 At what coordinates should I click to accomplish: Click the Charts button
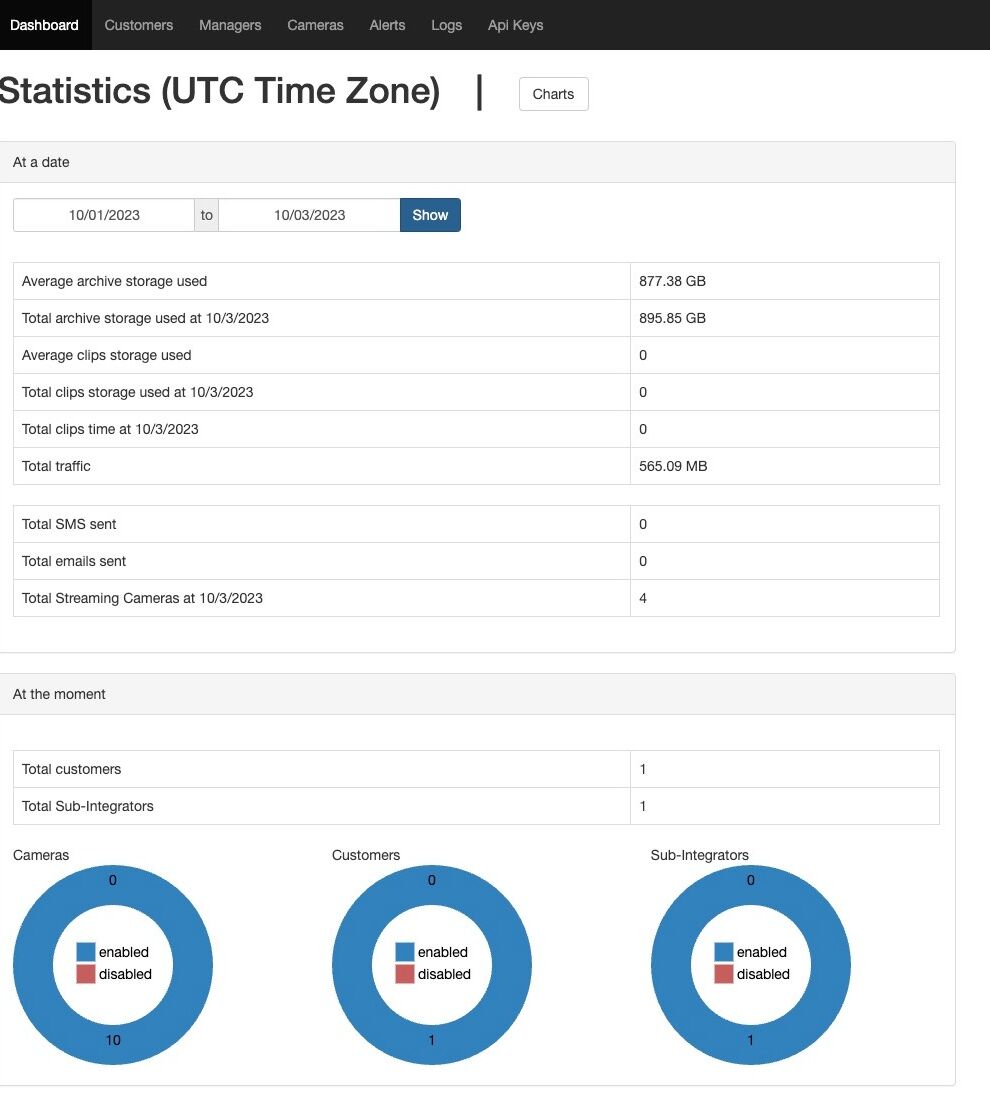(x=553, y=94)
